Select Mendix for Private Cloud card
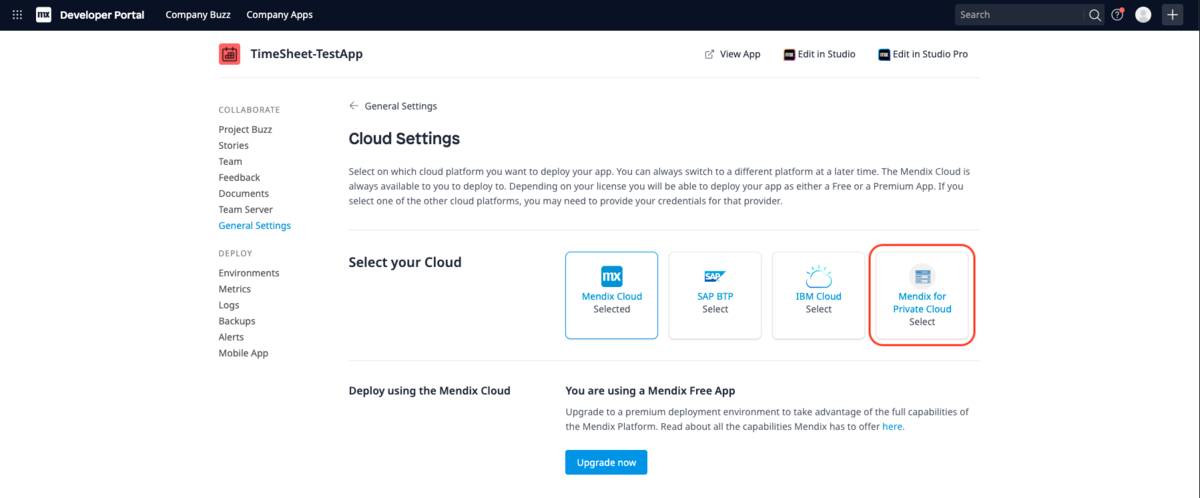 tap(922, 296)
